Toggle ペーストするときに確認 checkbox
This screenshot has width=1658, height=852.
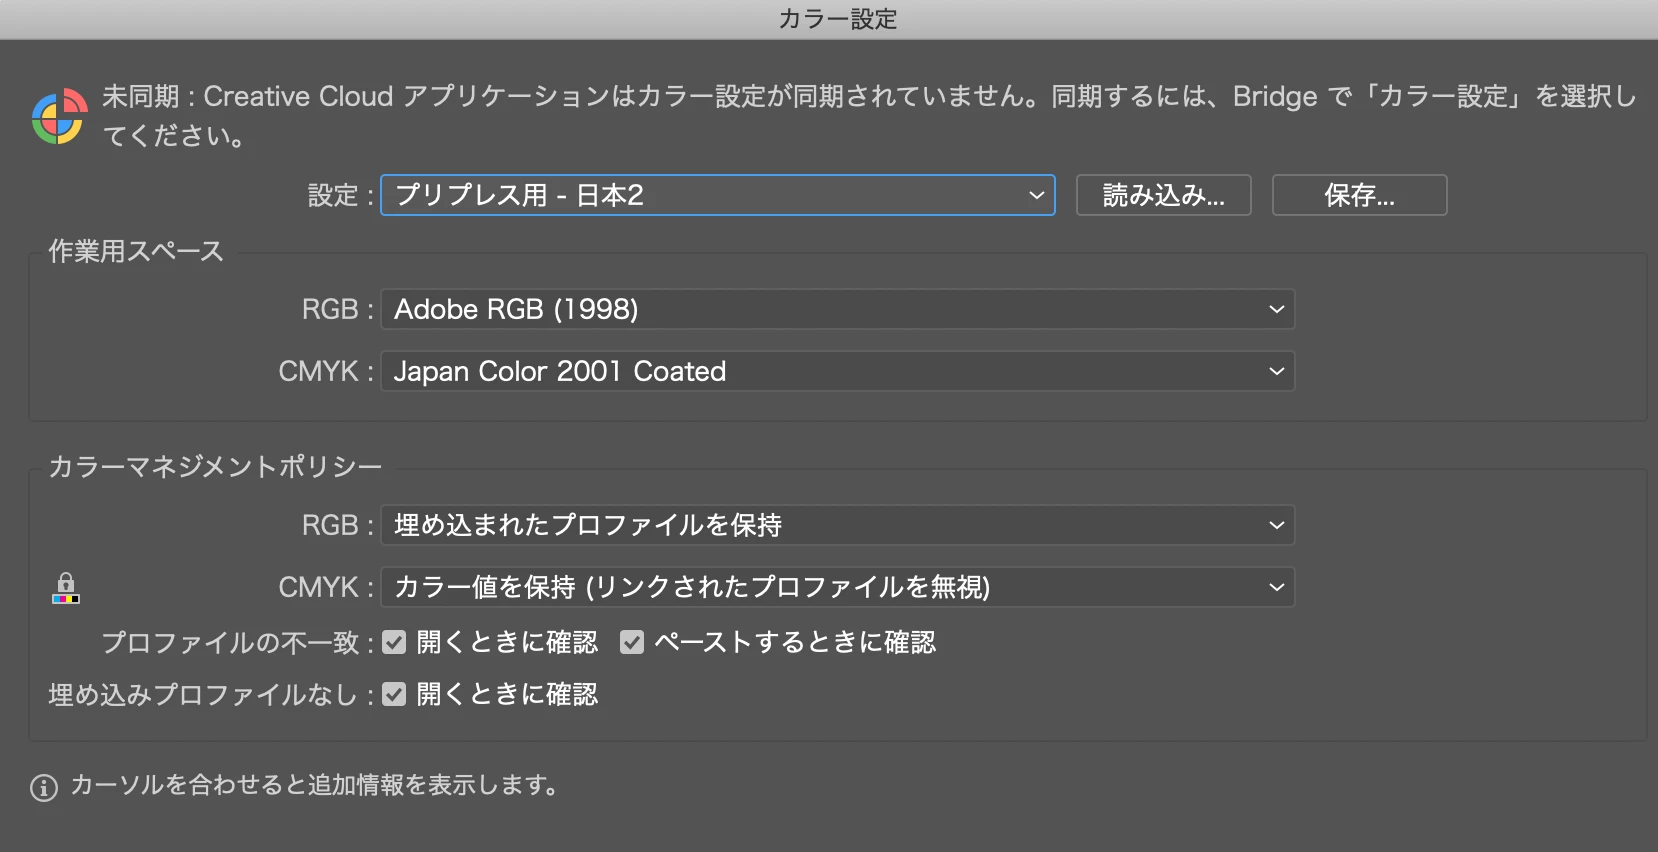(632, 642)
